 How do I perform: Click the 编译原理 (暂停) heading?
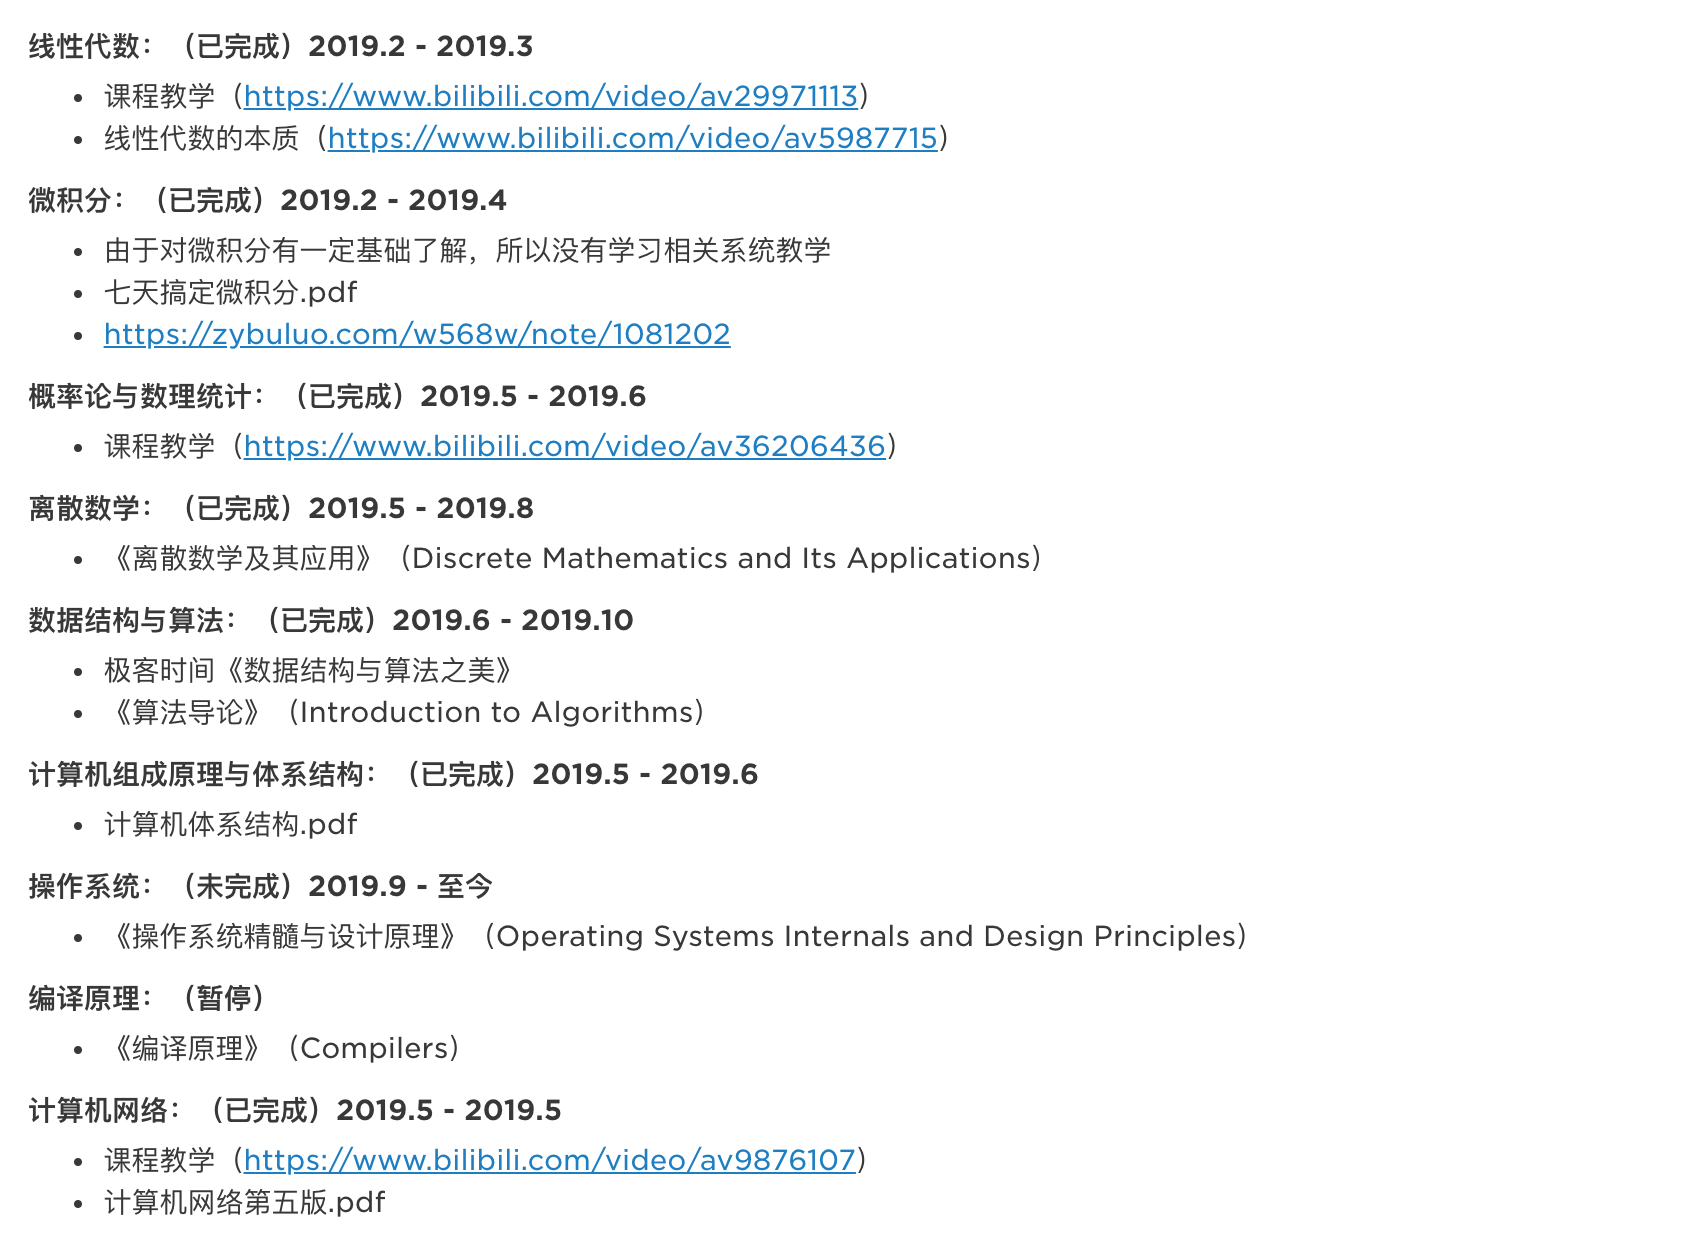[147, 998]
